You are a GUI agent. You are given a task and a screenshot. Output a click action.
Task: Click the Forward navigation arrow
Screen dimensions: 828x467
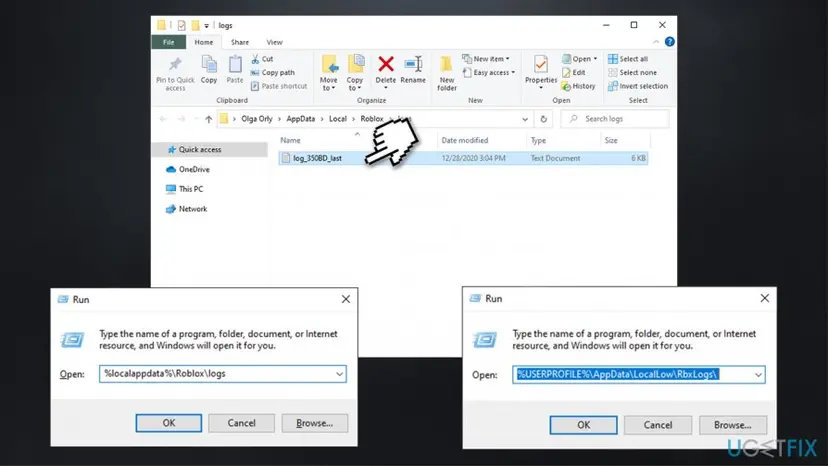click(x=181, y=119)
